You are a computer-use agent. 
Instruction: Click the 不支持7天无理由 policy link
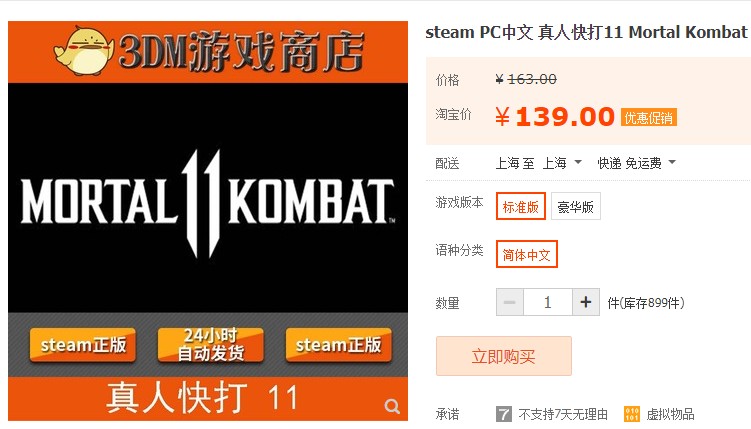tap(563, 414)
